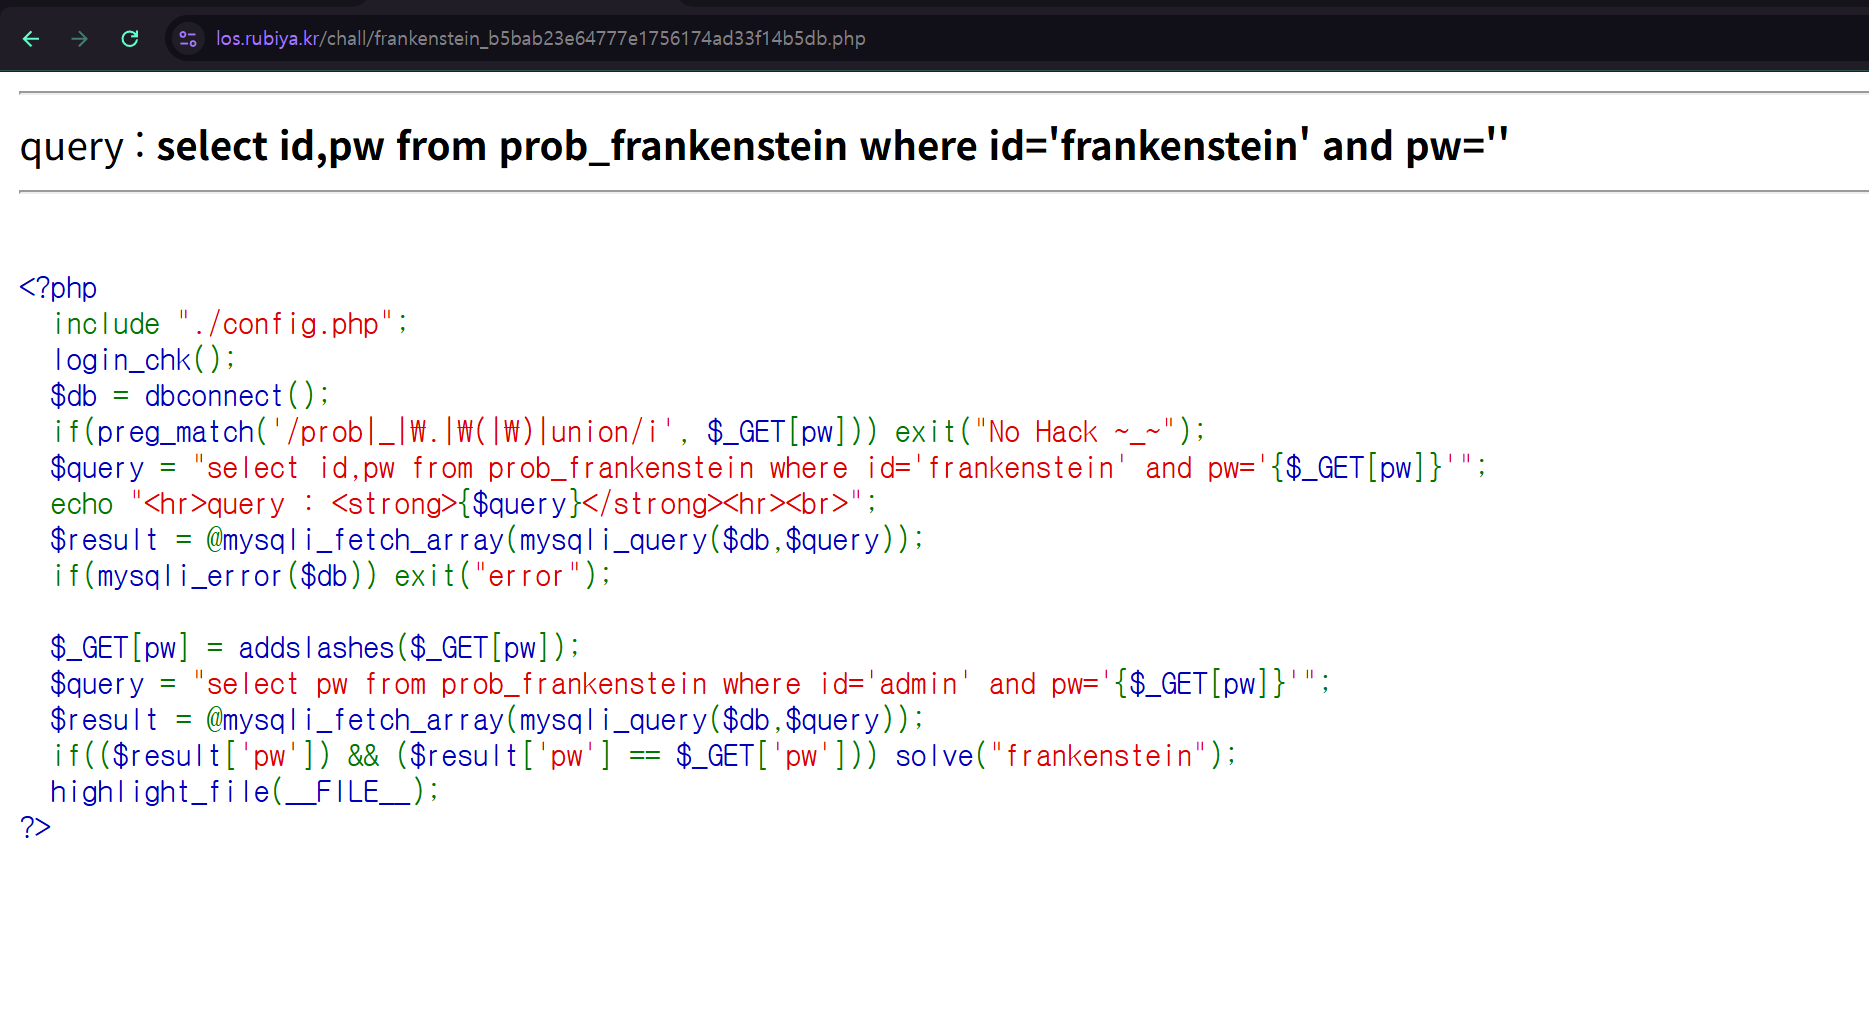
Task: Click the solve("frankenstein") call
Action: [1064, 756]
